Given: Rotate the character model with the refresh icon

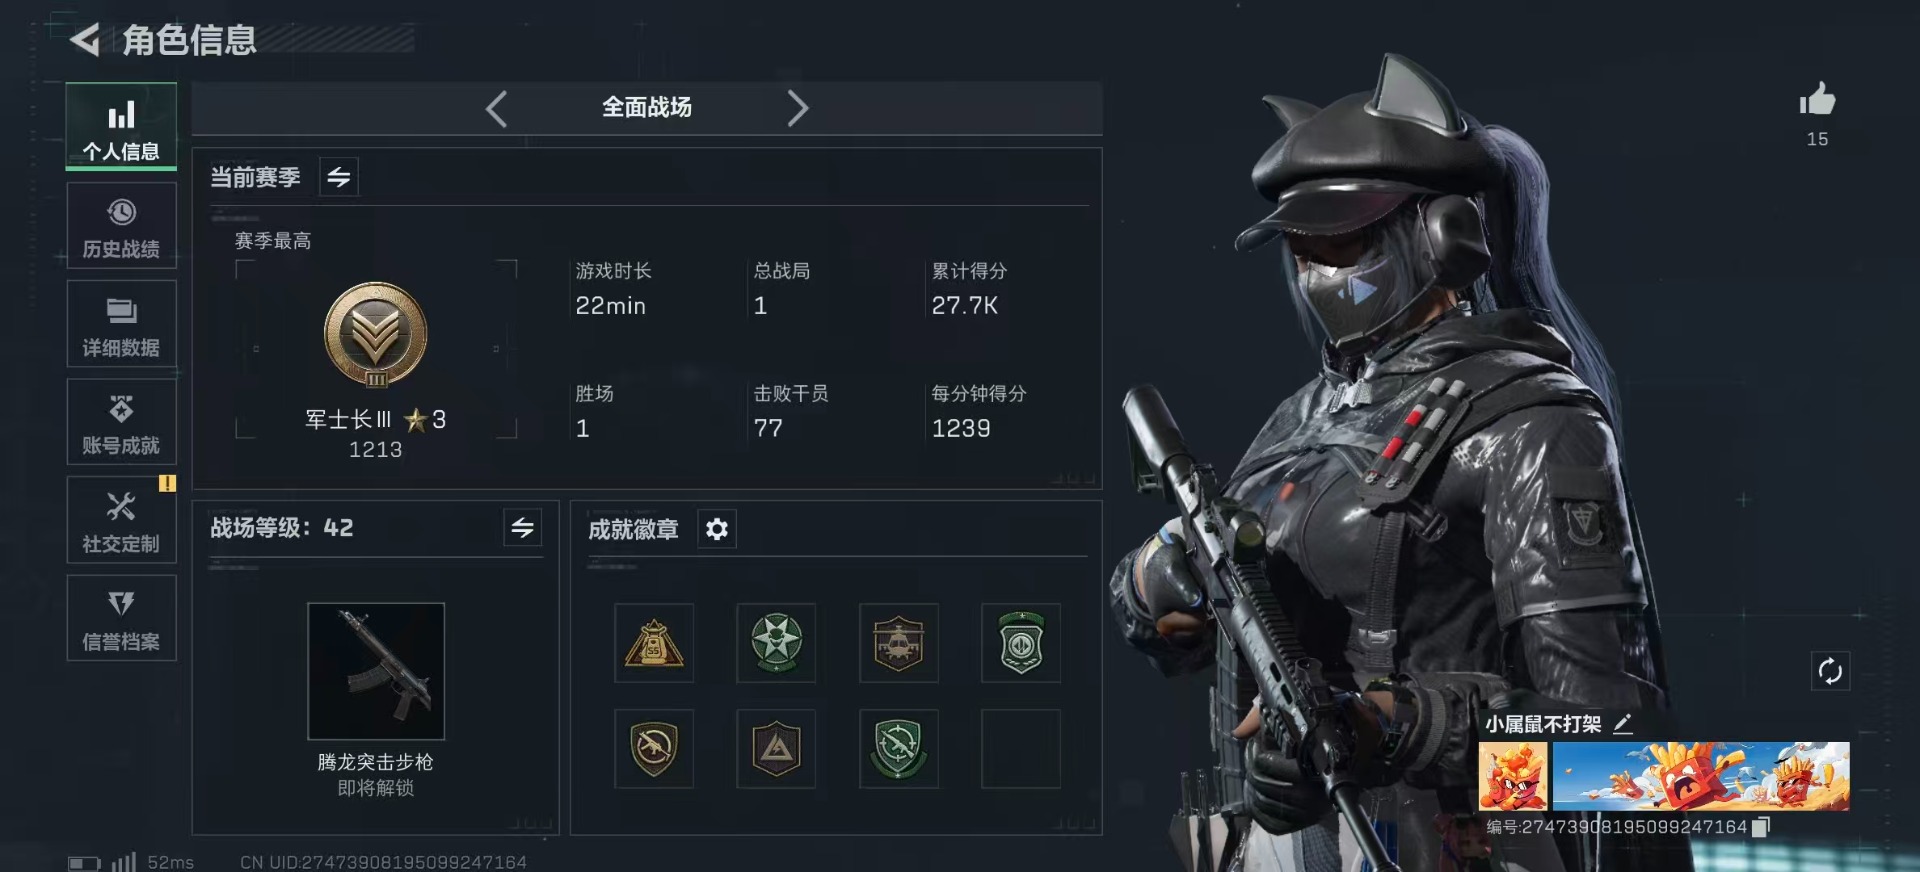Looking at the screenshot, I should point(1830,671).
